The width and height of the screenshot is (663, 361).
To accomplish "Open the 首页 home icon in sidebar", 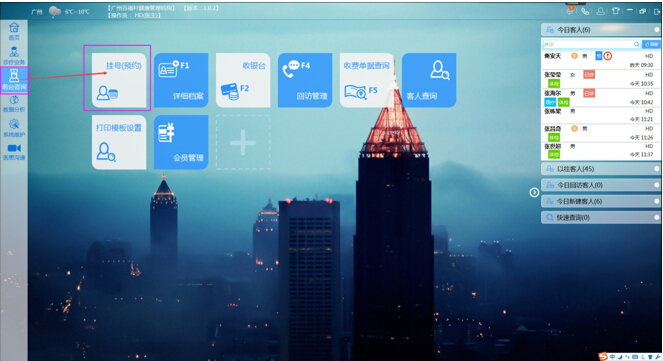I will click(14, 31).
